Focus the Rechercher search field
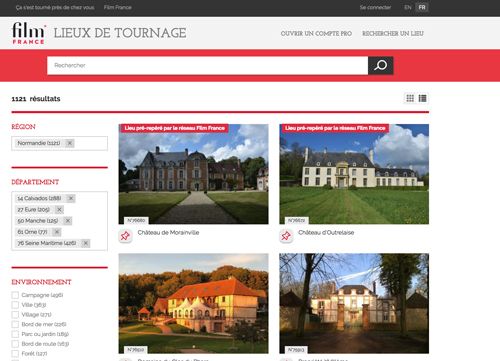Screen dimensions: 500x361 pyautogui.click(x=207, y=65)
